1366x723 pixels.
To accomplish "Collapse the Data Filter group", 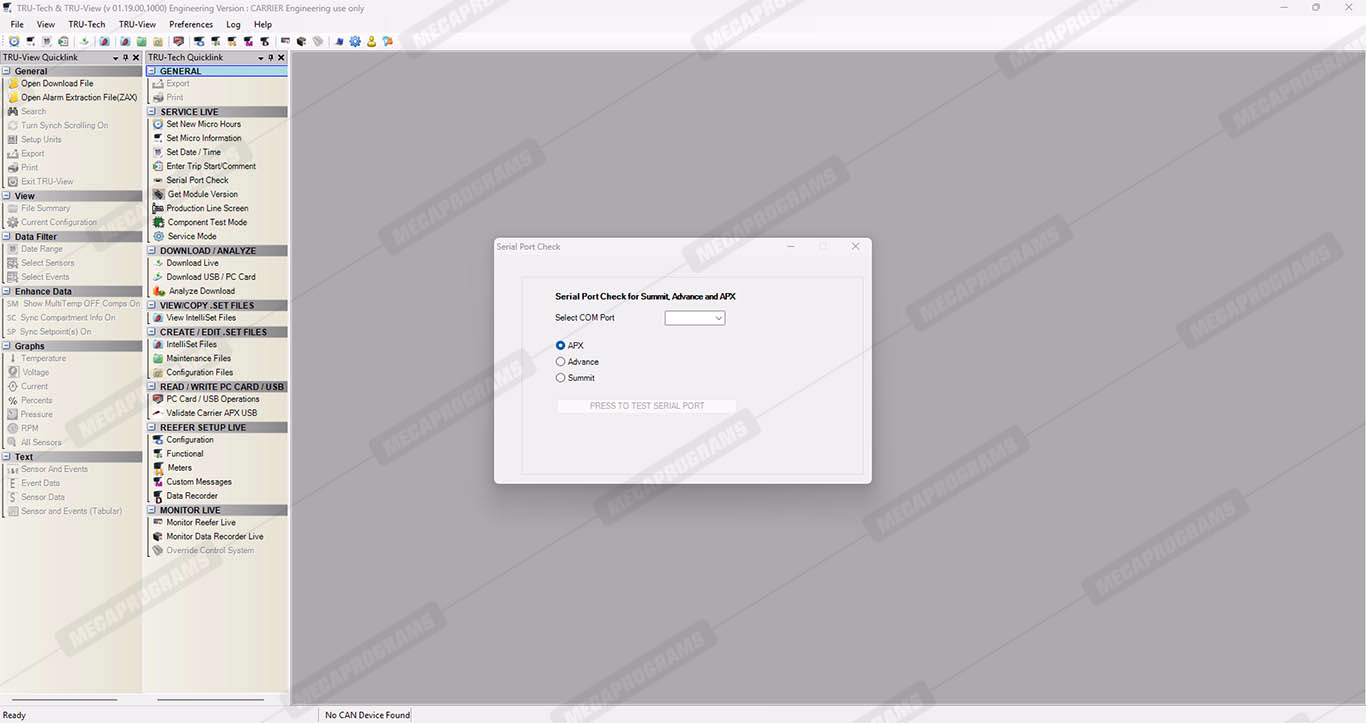I will click(x=7, y=237).
